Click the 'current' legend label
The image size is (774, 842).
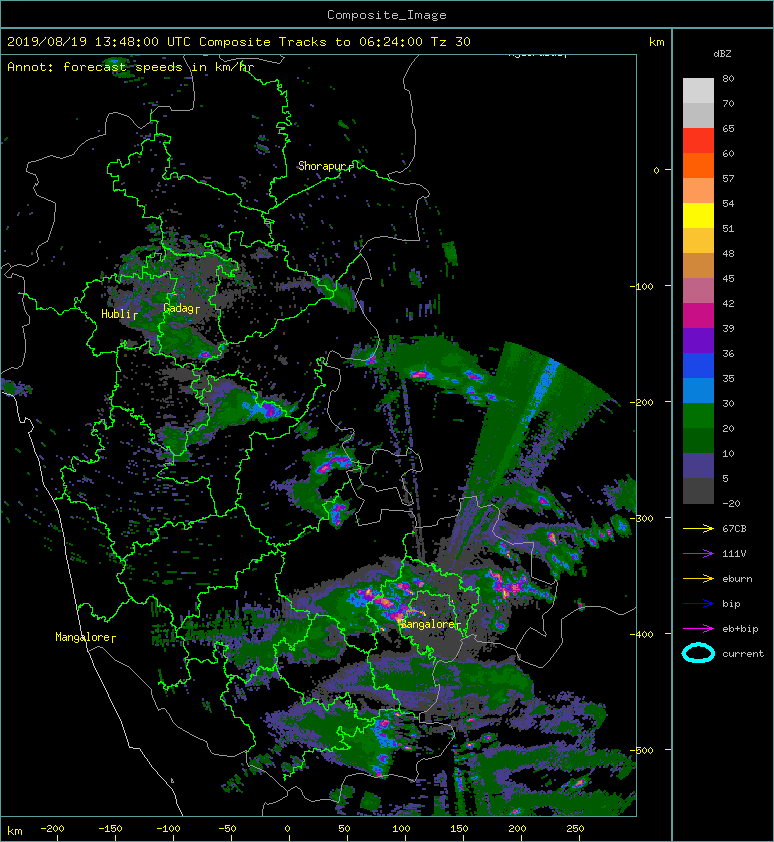pos(743,654)
